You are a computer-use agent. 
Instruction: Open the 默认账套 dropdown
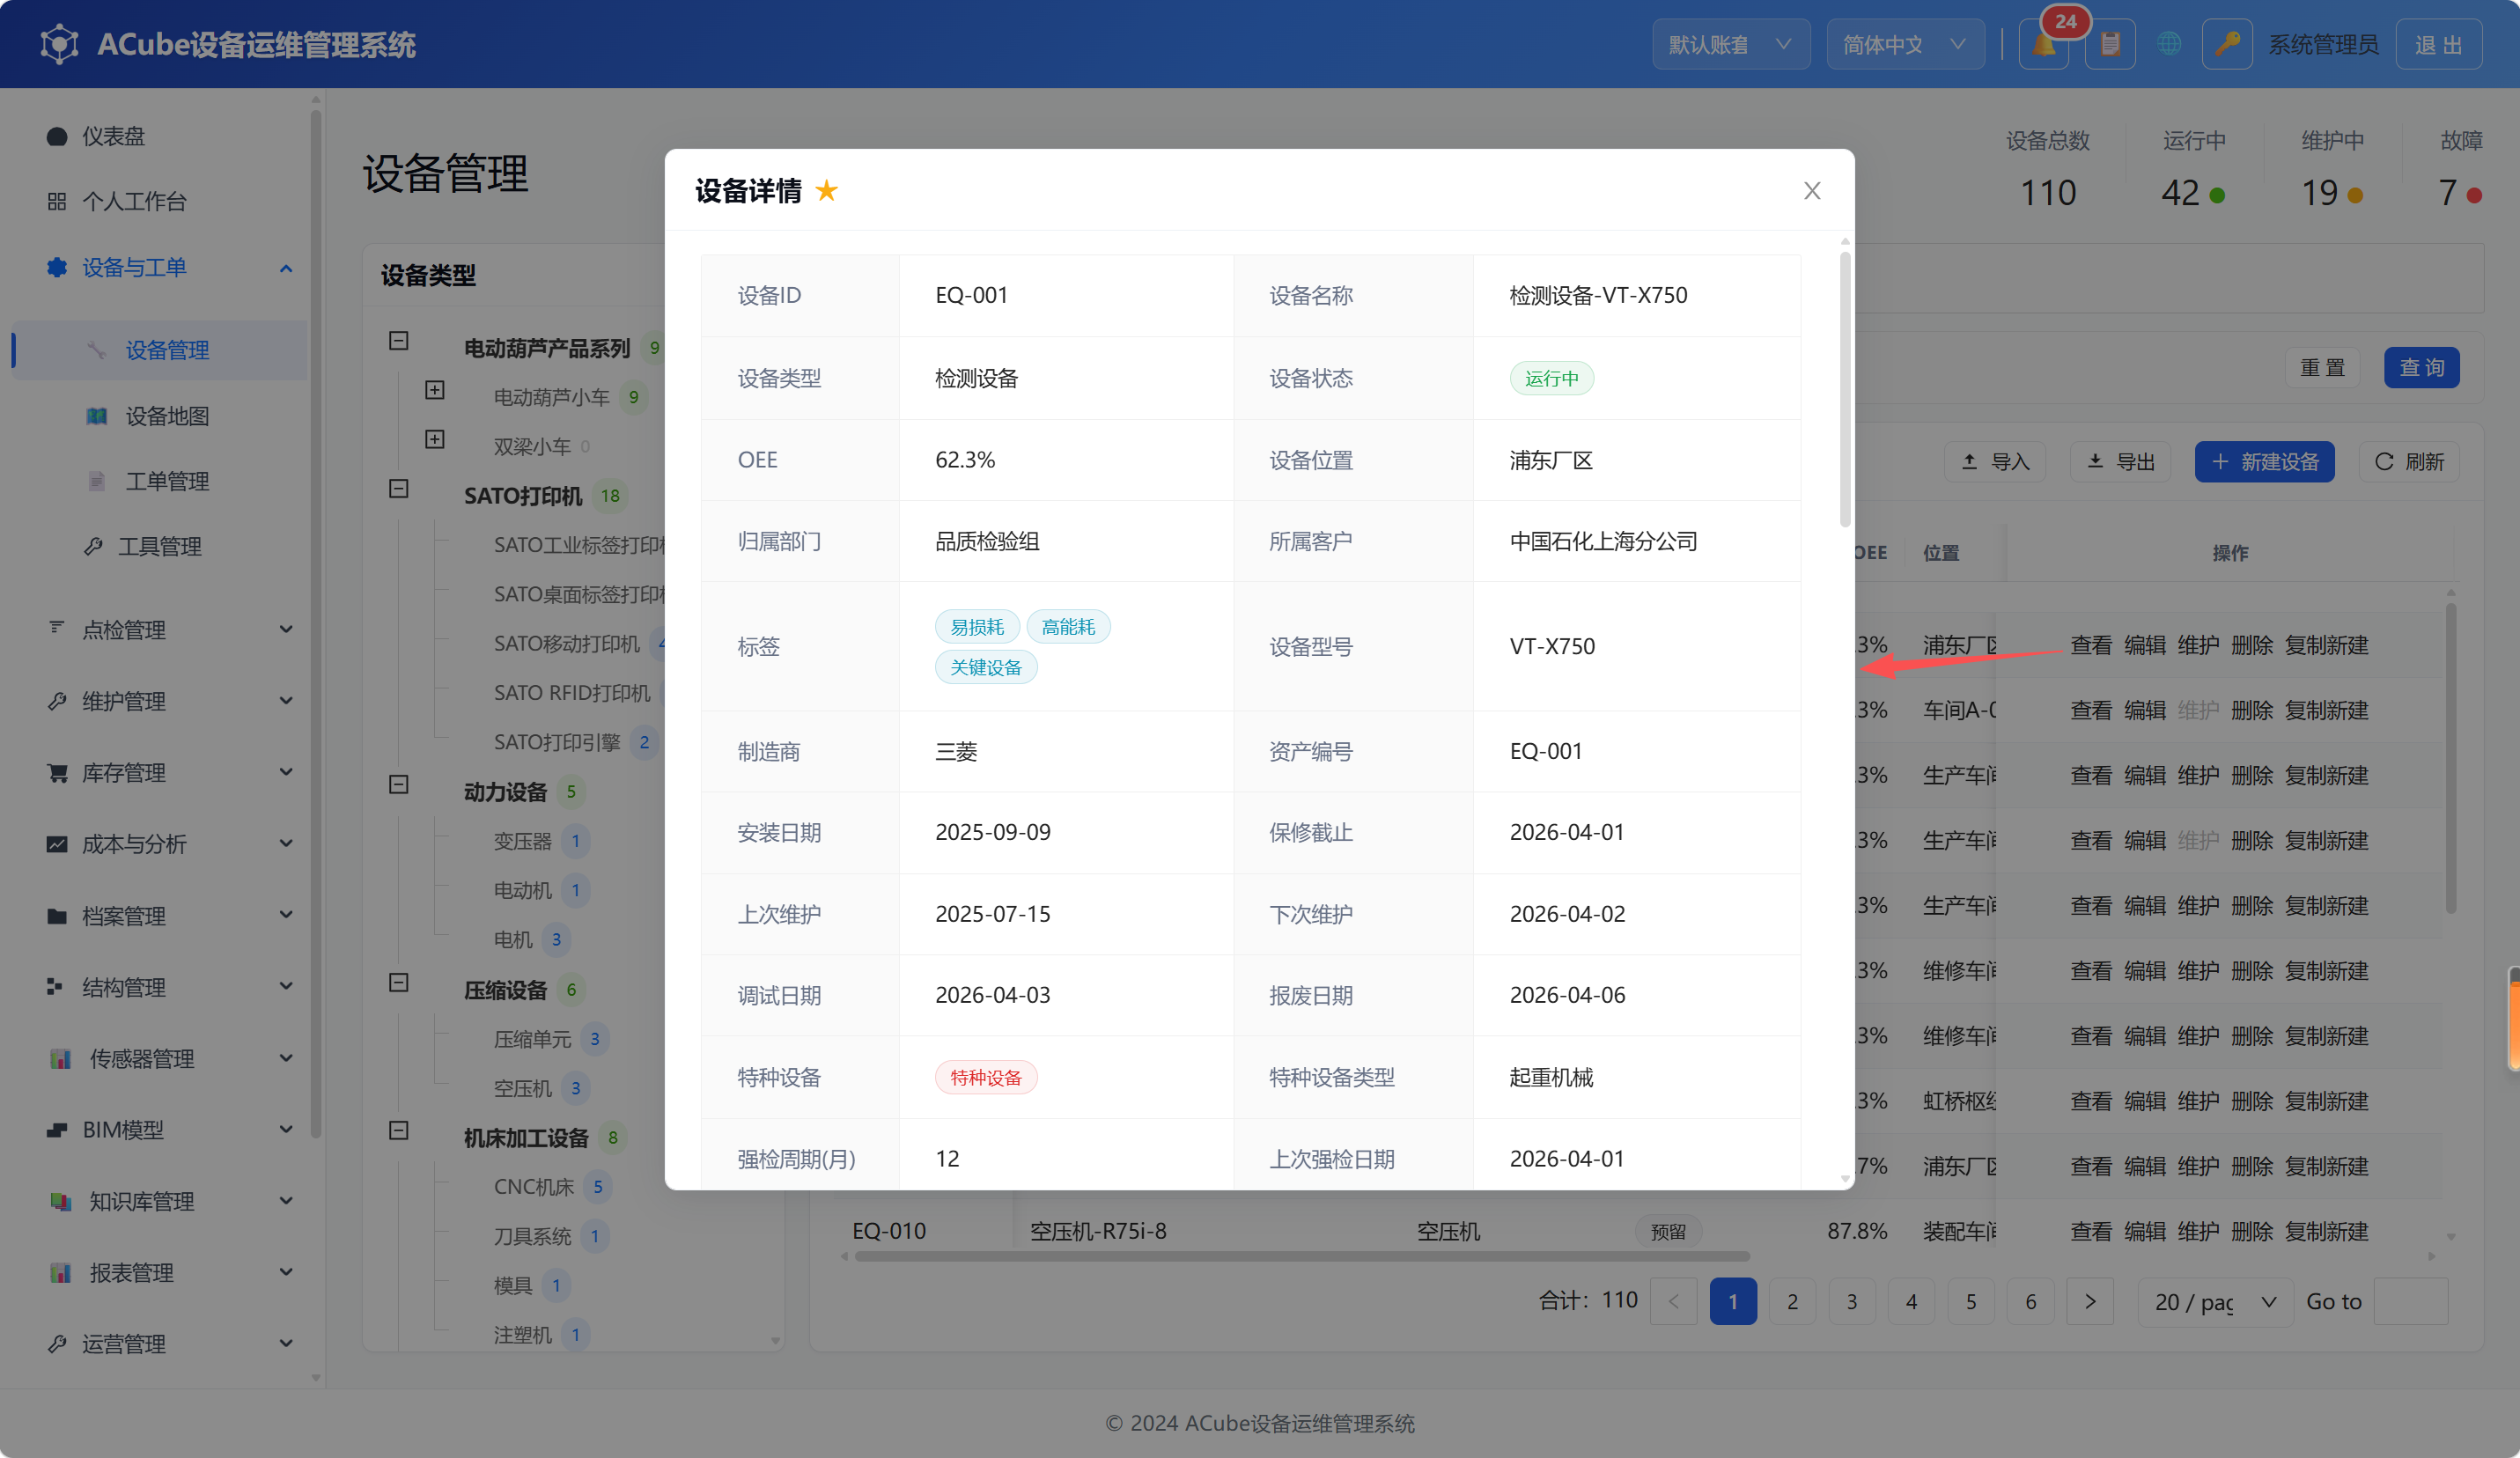[x=1730, y=44]
